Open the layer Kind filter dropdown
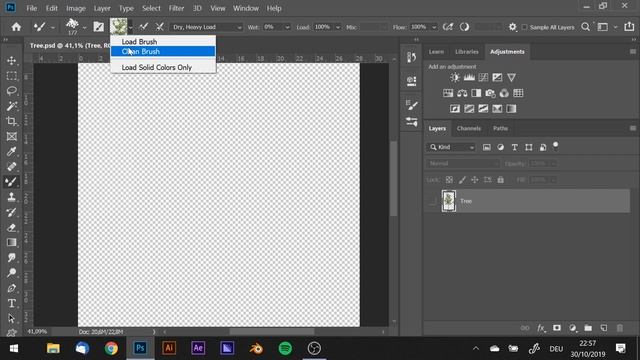Viewport: 640px width, 360px height. click(452, 147)
